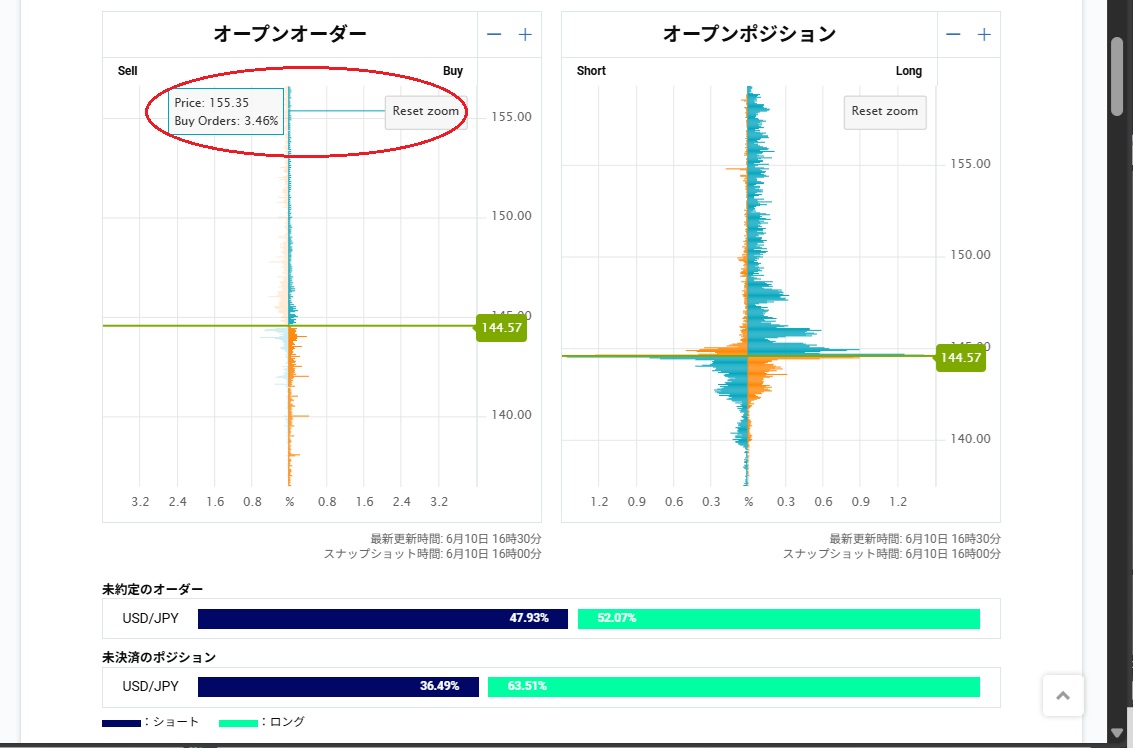1133x748 pixels.
Task: Click the 155.00 axis label on positions chart
Action: 970,164
